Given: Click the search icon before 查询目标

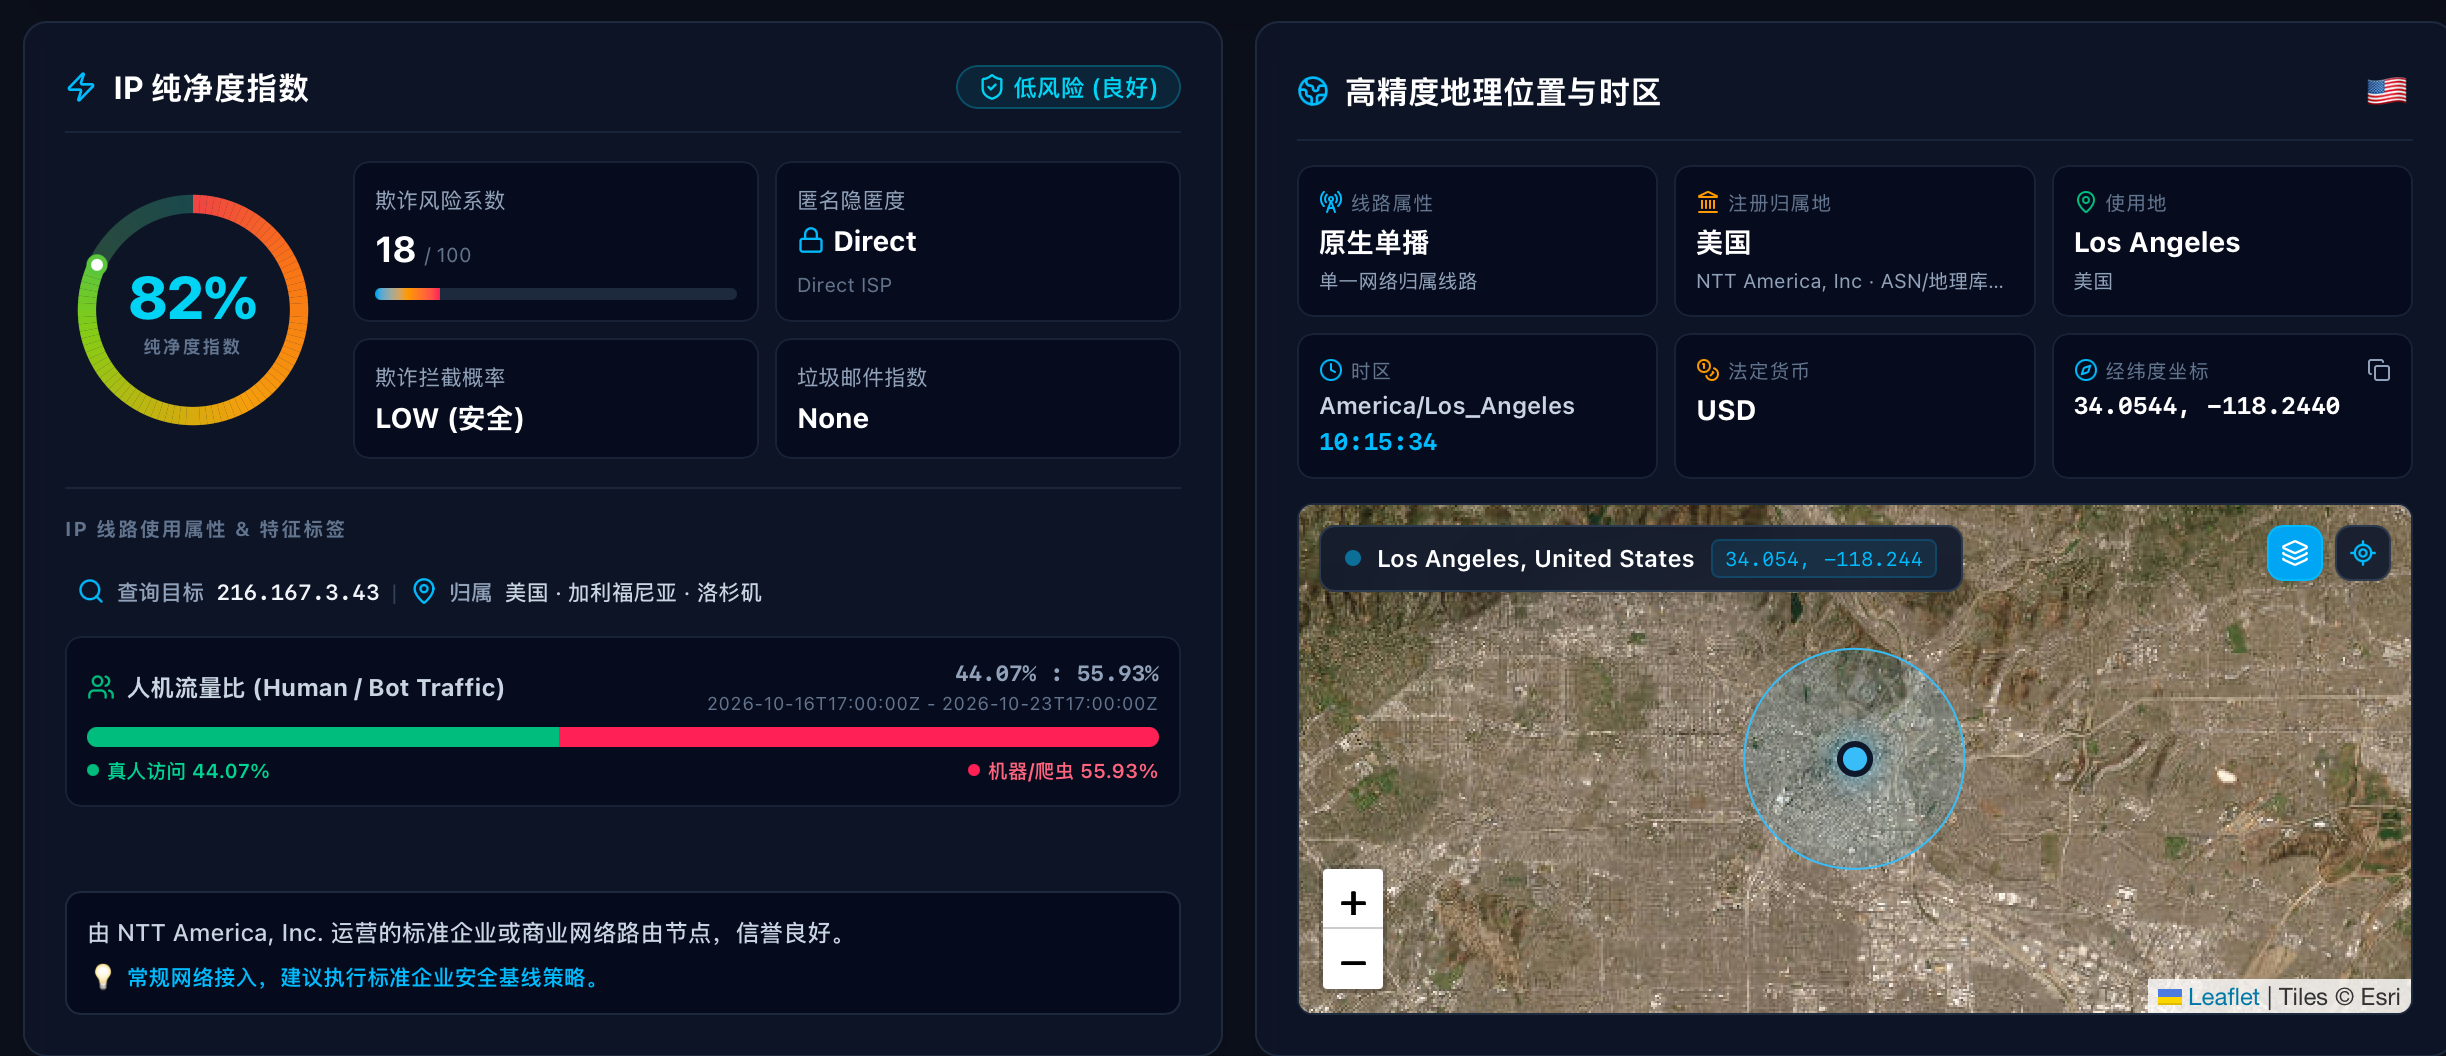Looking at the screenshot, I should pos(91,591).
